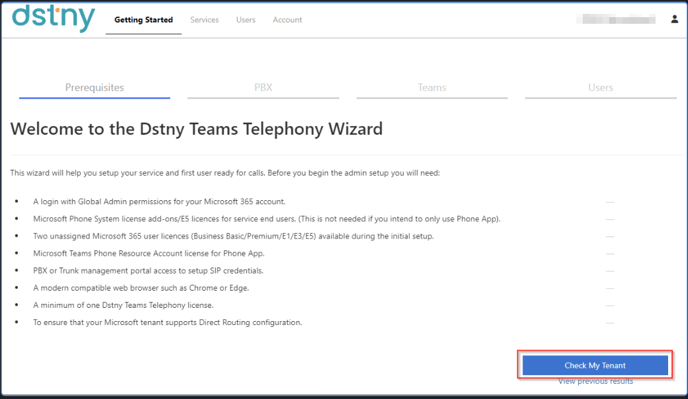Open the user profile icon
The height and width of the screenshot is (399, 688).
point(674,19)
